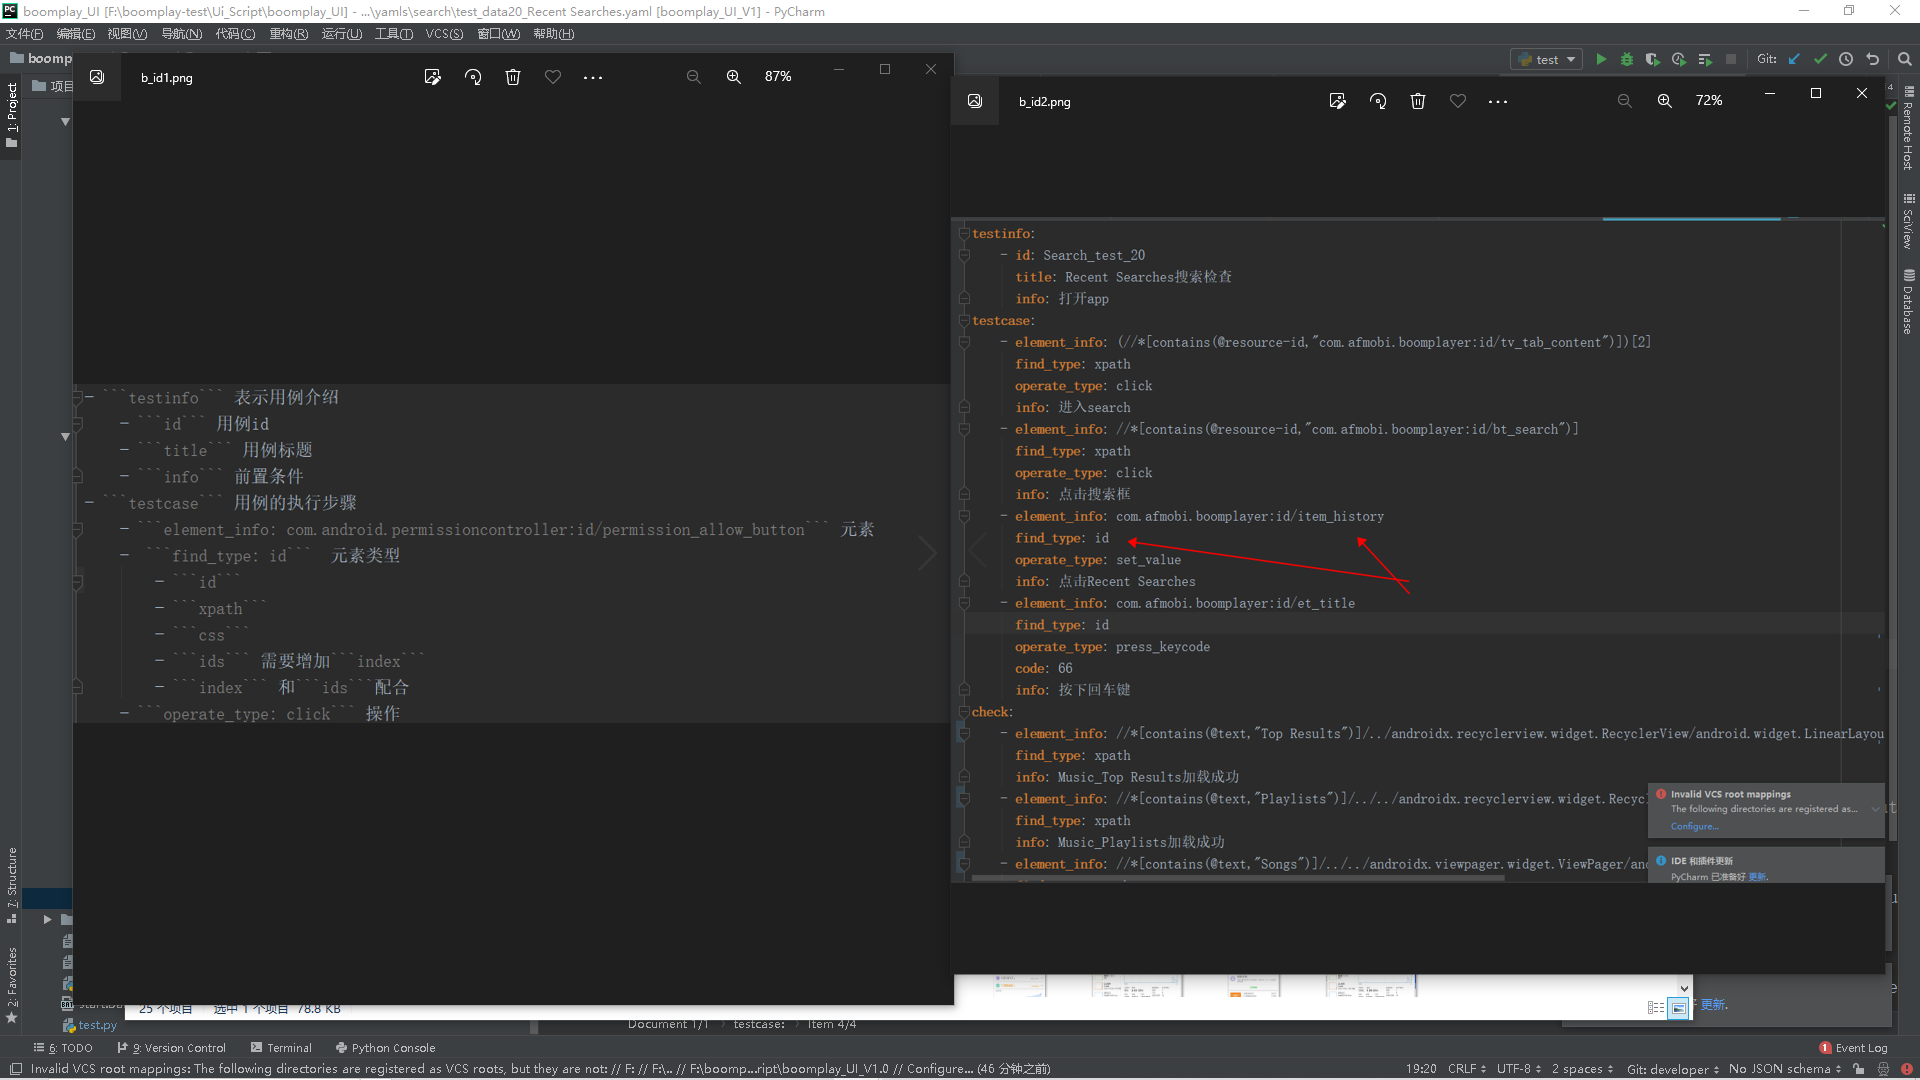The height and width of the screenshot is (1080, 1920).
Task: Click the 87% zoom level dropdown
Action: [x=779, y=75]
